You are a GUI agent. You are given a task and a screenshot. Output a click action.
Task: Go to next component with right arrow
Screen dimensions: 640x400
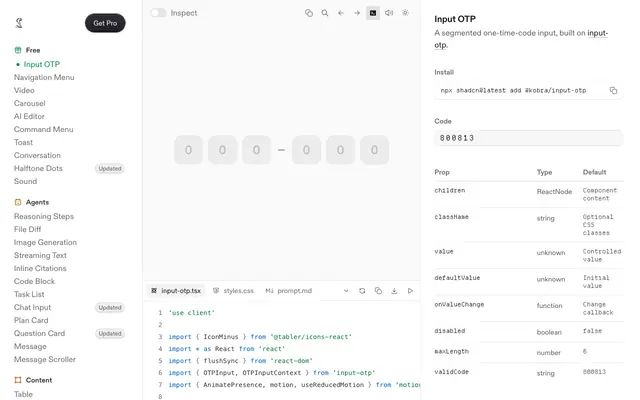(357, 13)
